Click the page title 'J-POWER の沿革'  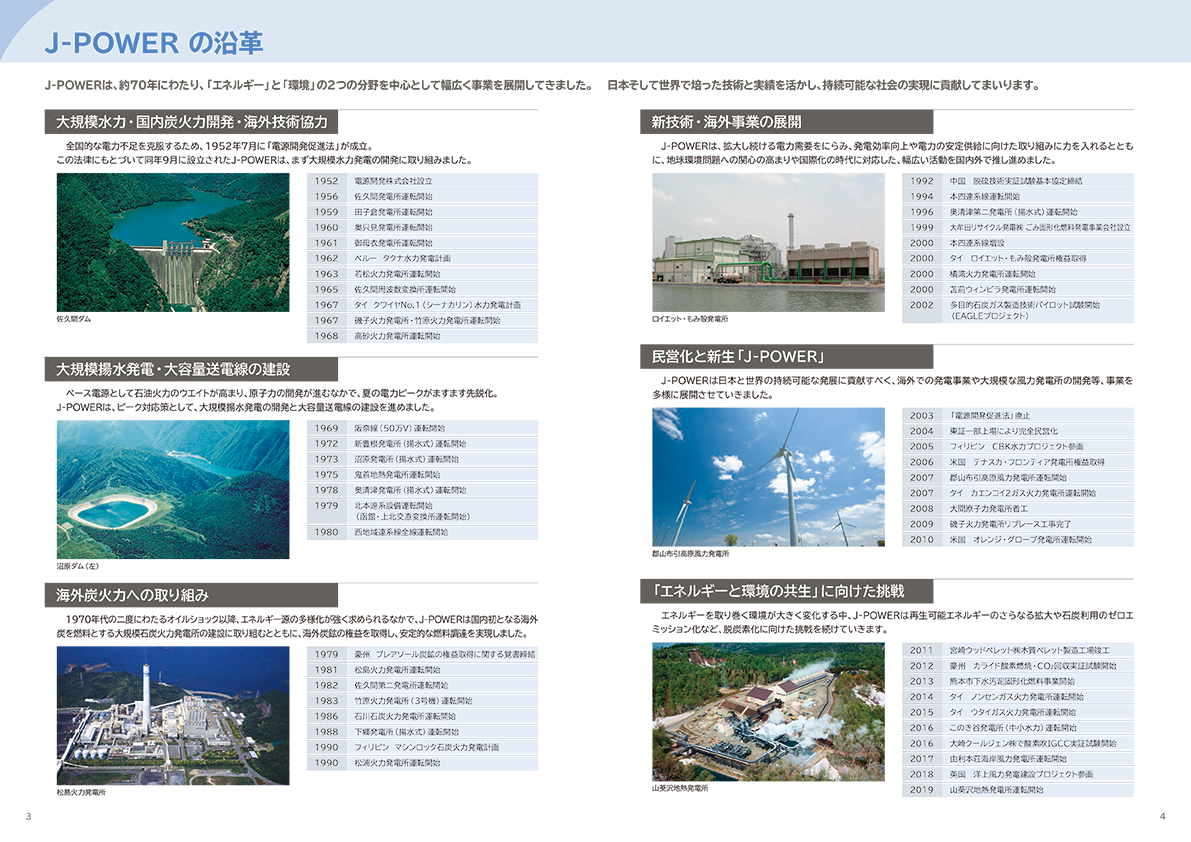point(153,43)
